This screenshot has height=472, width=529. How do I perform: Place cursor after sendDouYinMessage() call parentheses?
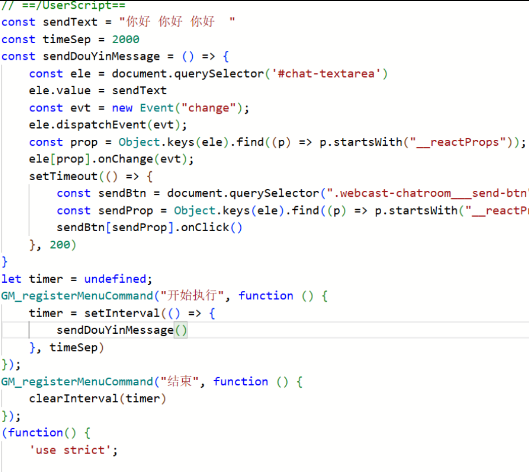(x=187, y=330)
